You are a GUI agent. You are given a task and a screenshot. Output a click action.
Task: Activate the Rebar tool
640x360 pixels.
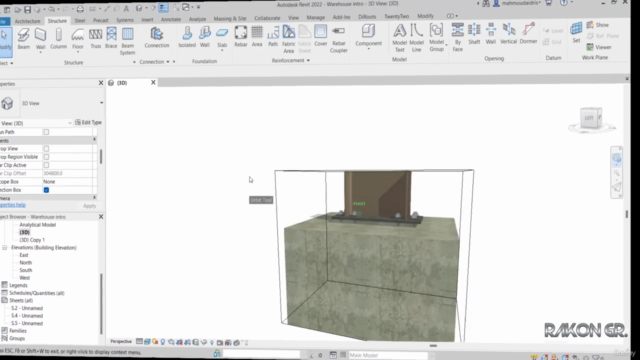(x=241, y=37)
